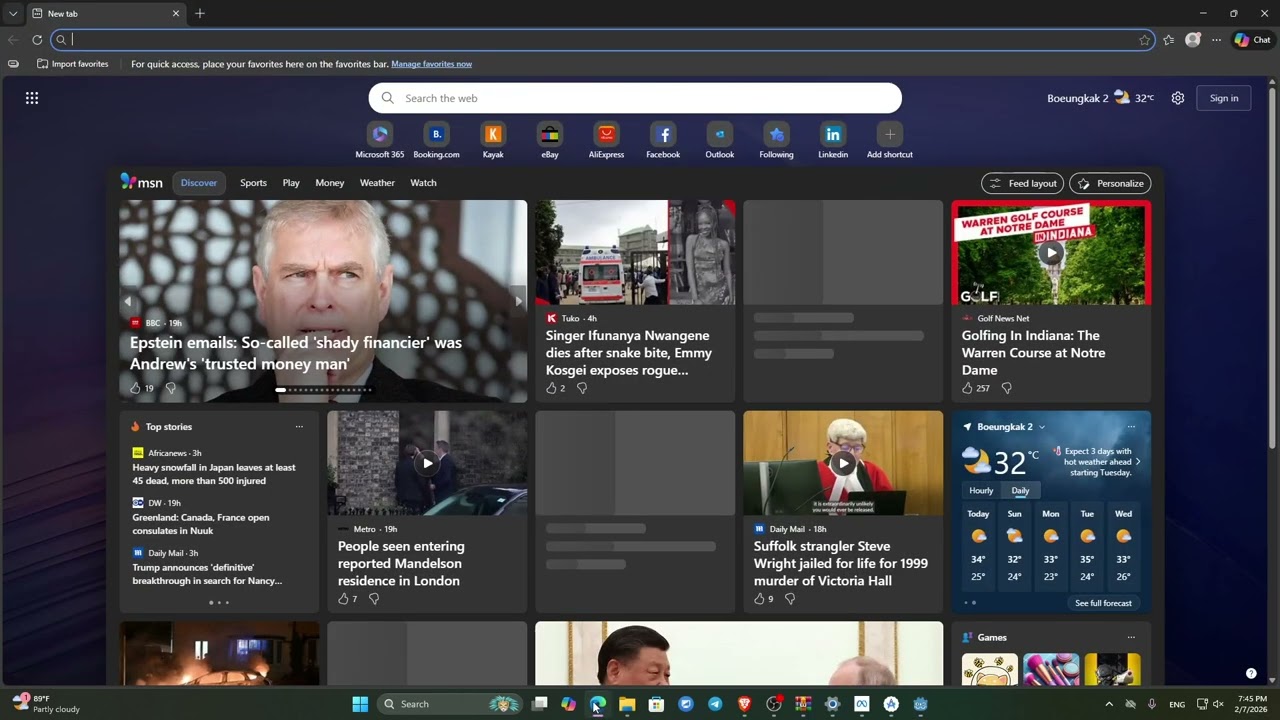The image size is (1280, 720).
Task: Open the Weather tab
Action: click(377, 183)
